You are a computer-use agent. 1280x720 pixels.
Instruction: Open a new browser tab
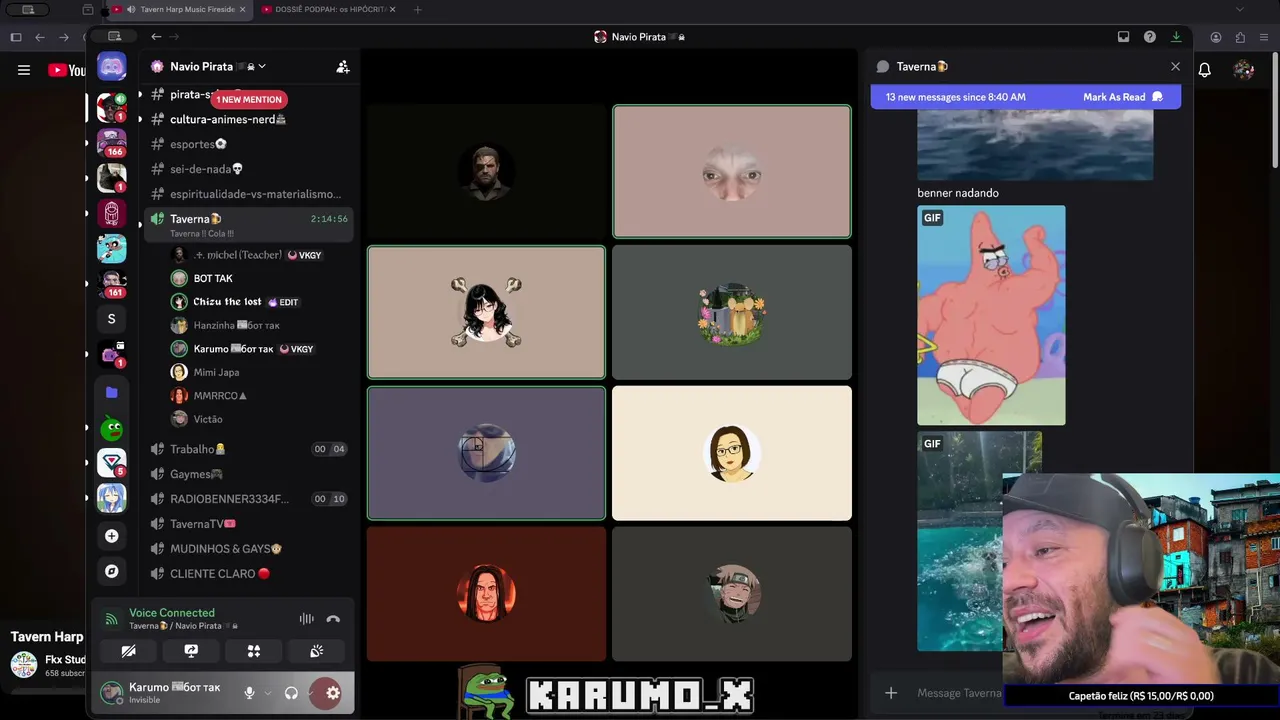(x=417, y=9)
